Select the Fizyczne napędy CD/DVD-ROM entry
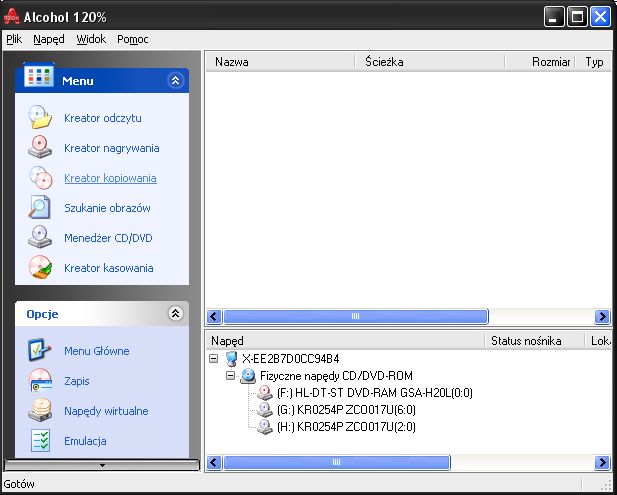617x495 pixels. pos(336,376)
